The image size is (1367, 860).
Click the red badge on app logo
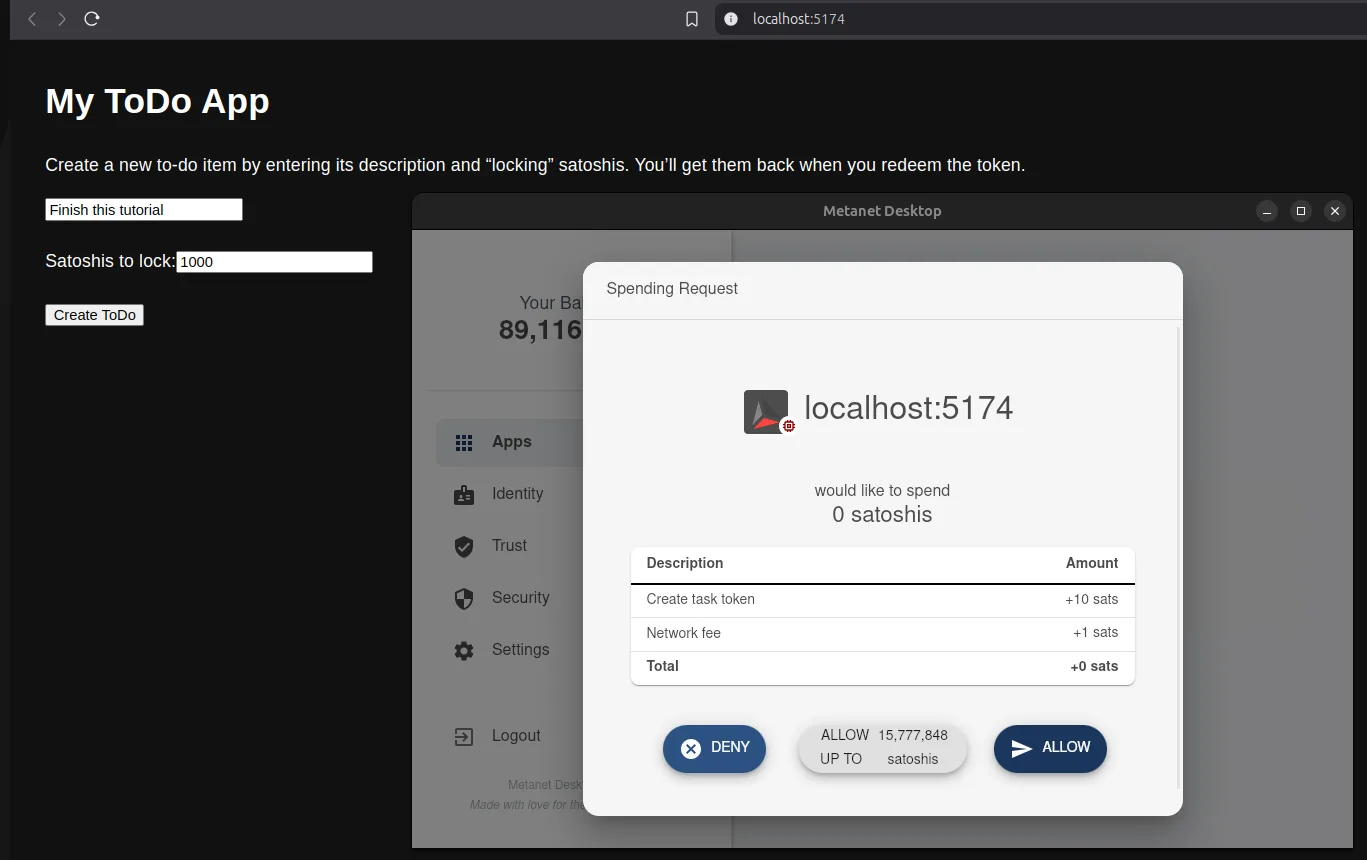pos(789,426)
